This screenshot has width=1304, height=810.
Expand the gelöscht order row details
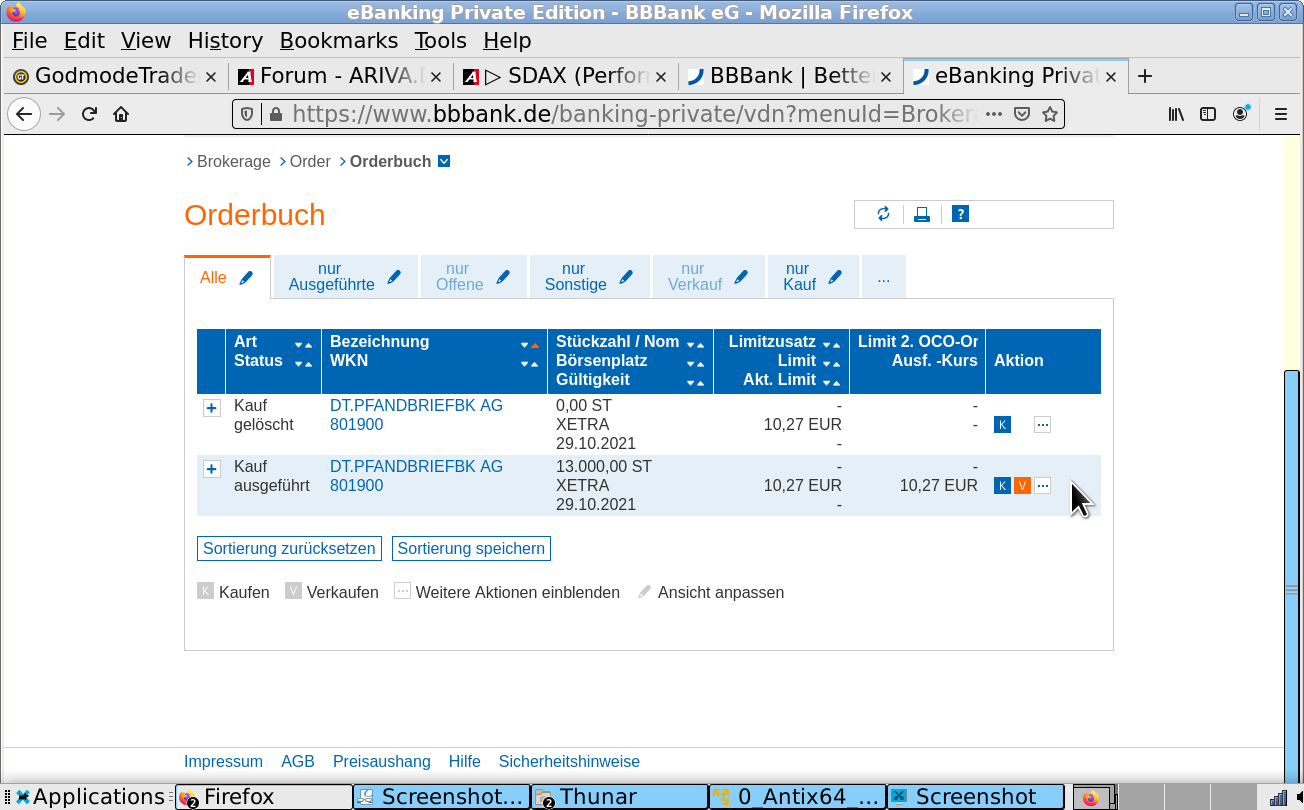pyautogui.click(x=211, y=408)
